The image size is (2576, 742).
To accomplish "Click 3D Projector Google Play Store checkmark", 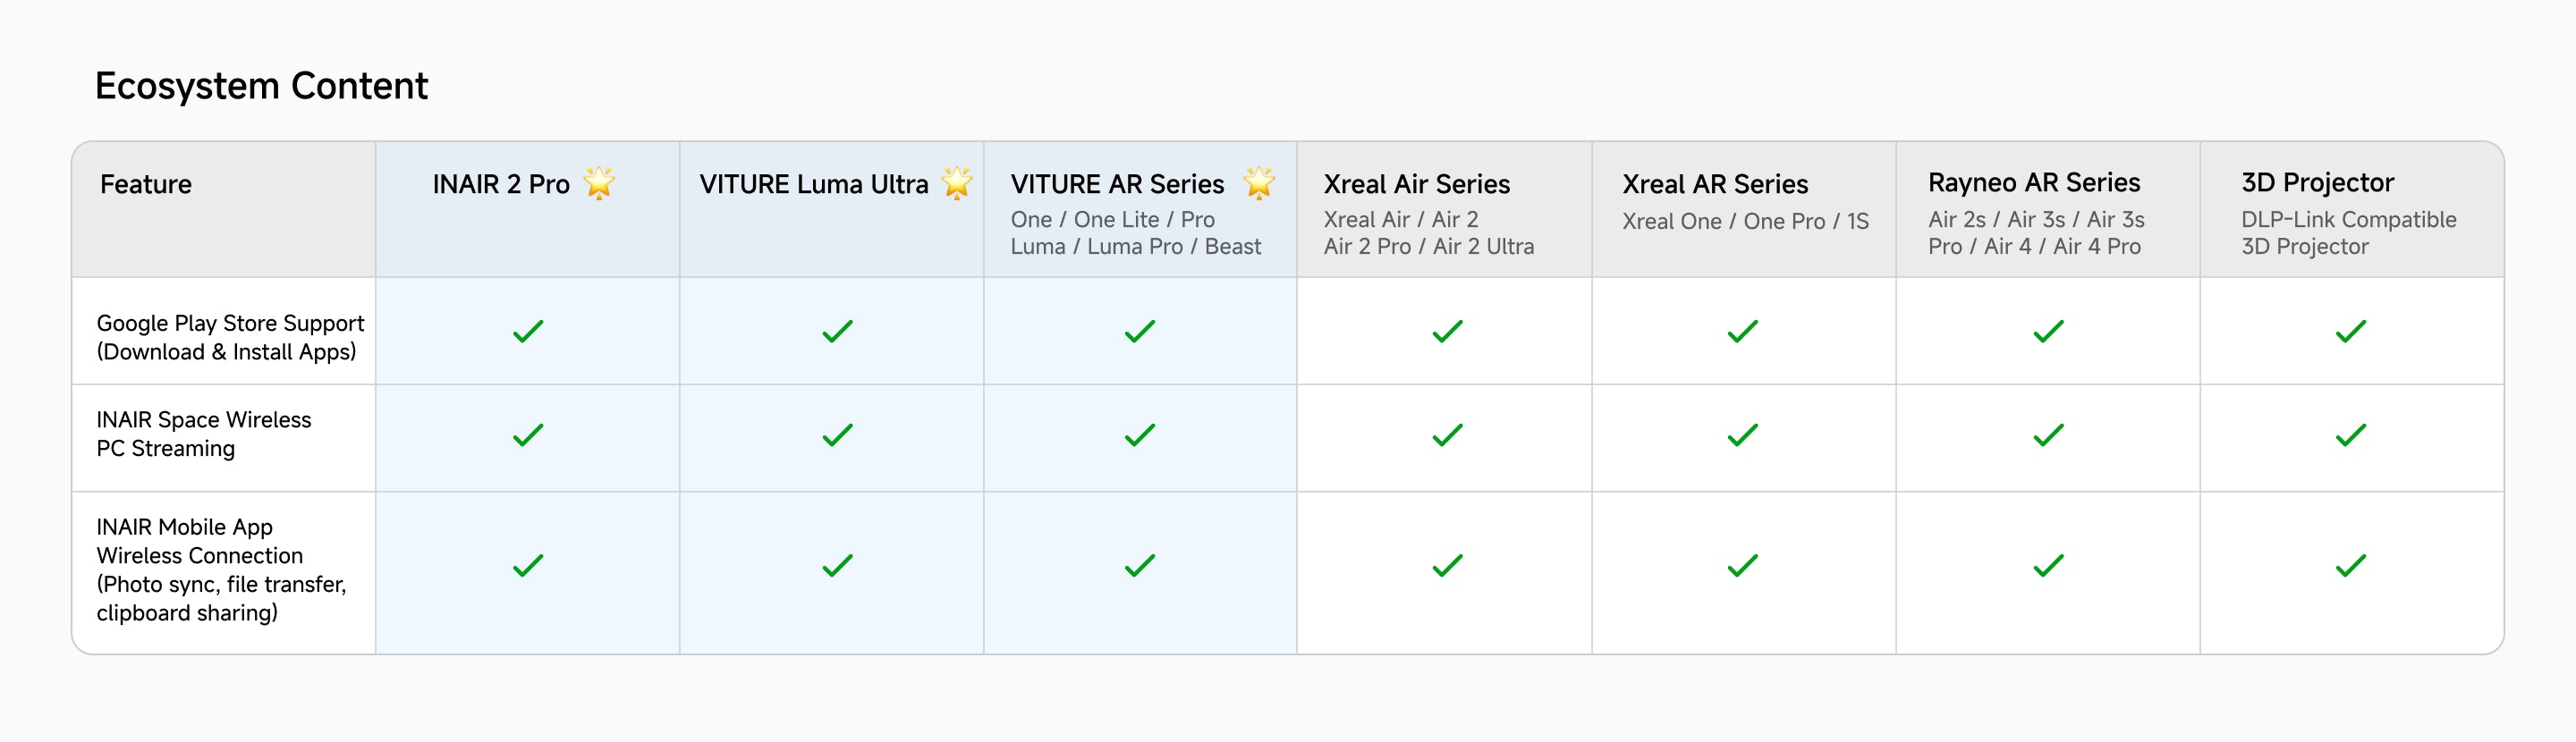I will pos(2350,331).
